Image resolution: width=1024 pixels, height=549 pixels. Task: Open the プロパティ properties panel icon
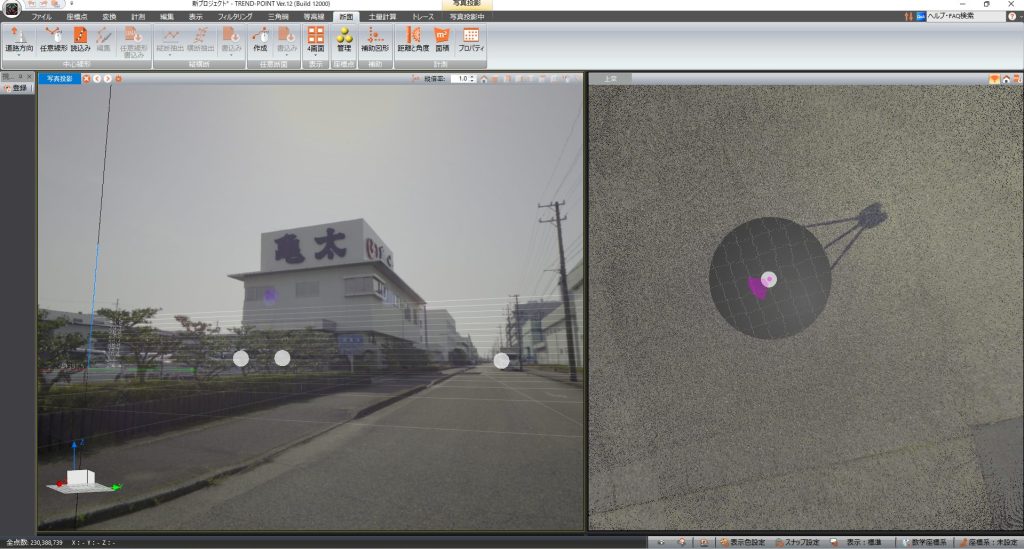point(470,36)
